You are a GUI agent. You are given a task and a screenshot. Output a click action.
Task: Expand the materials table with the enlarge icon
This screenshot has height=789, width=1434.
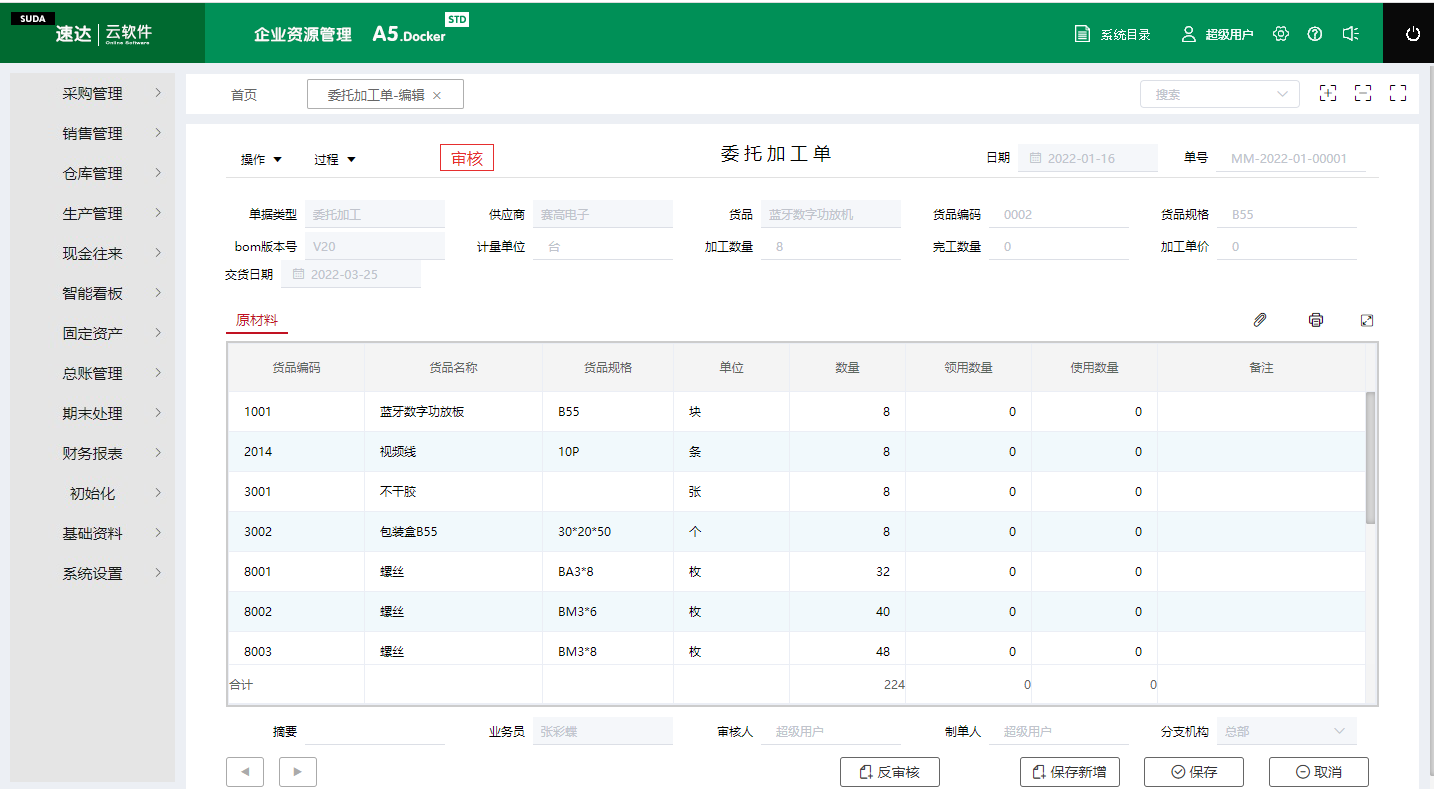[1367, 320]
